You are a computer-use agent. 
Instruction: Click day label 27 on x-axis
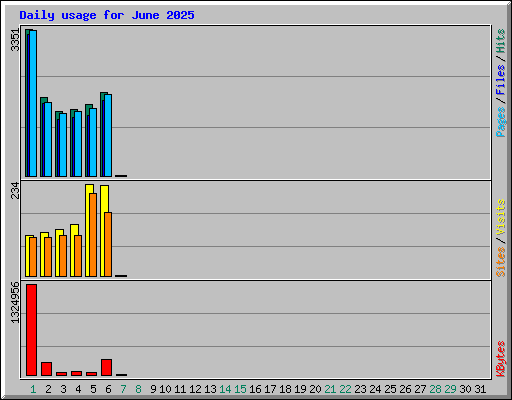click(420, 389)
